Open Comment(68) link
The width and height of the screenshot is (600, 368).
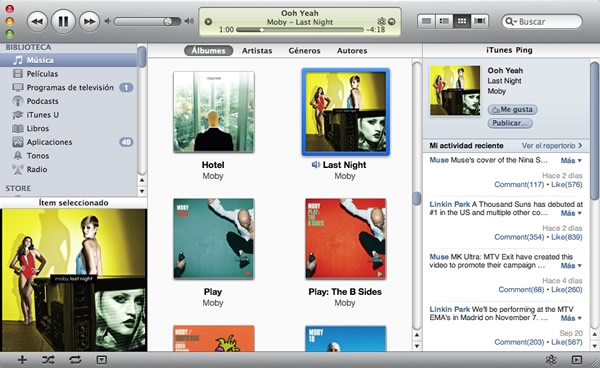coord(521,290)
